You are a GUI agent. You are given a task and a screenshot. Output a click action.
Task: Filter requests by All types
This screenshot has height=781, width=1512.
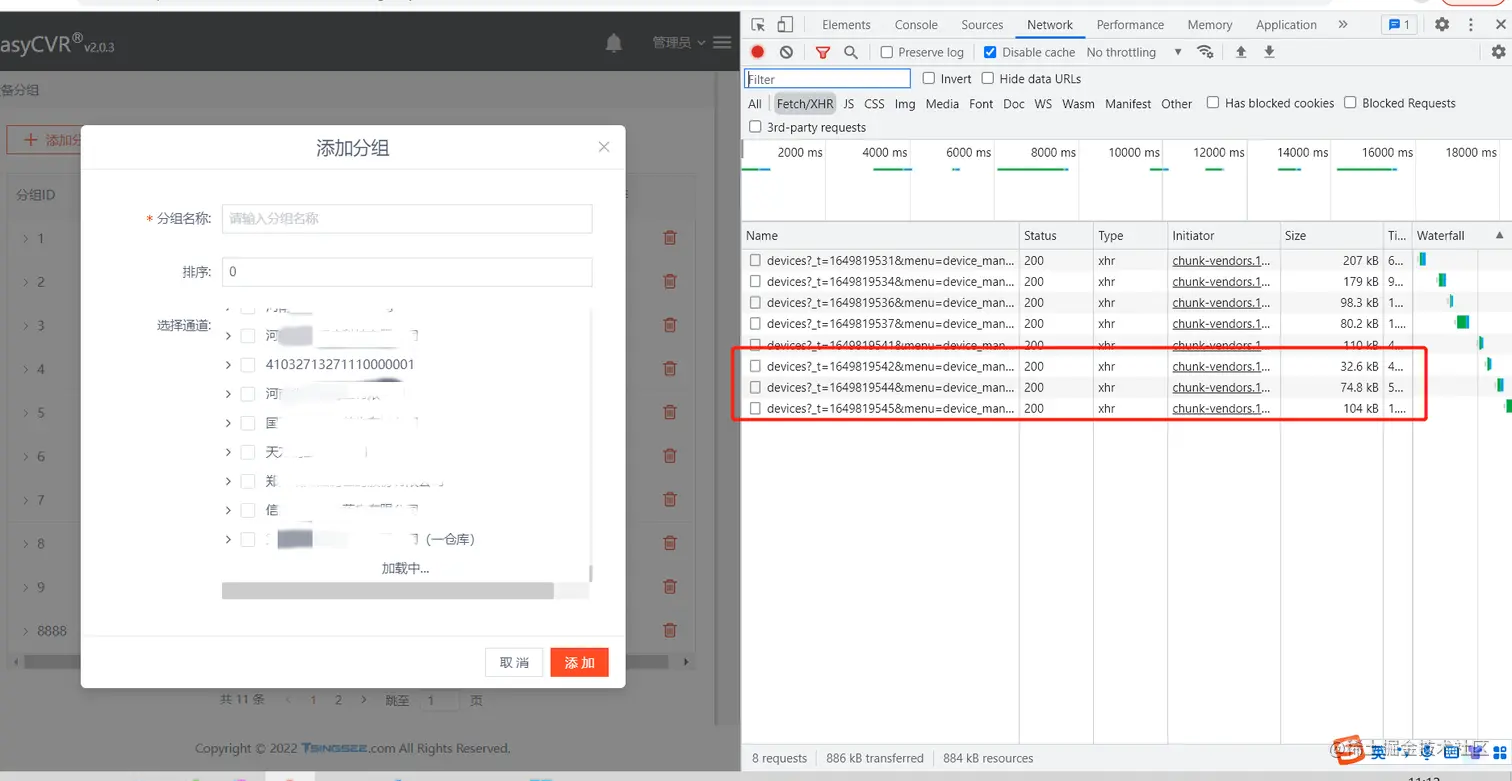click(755, 104)
